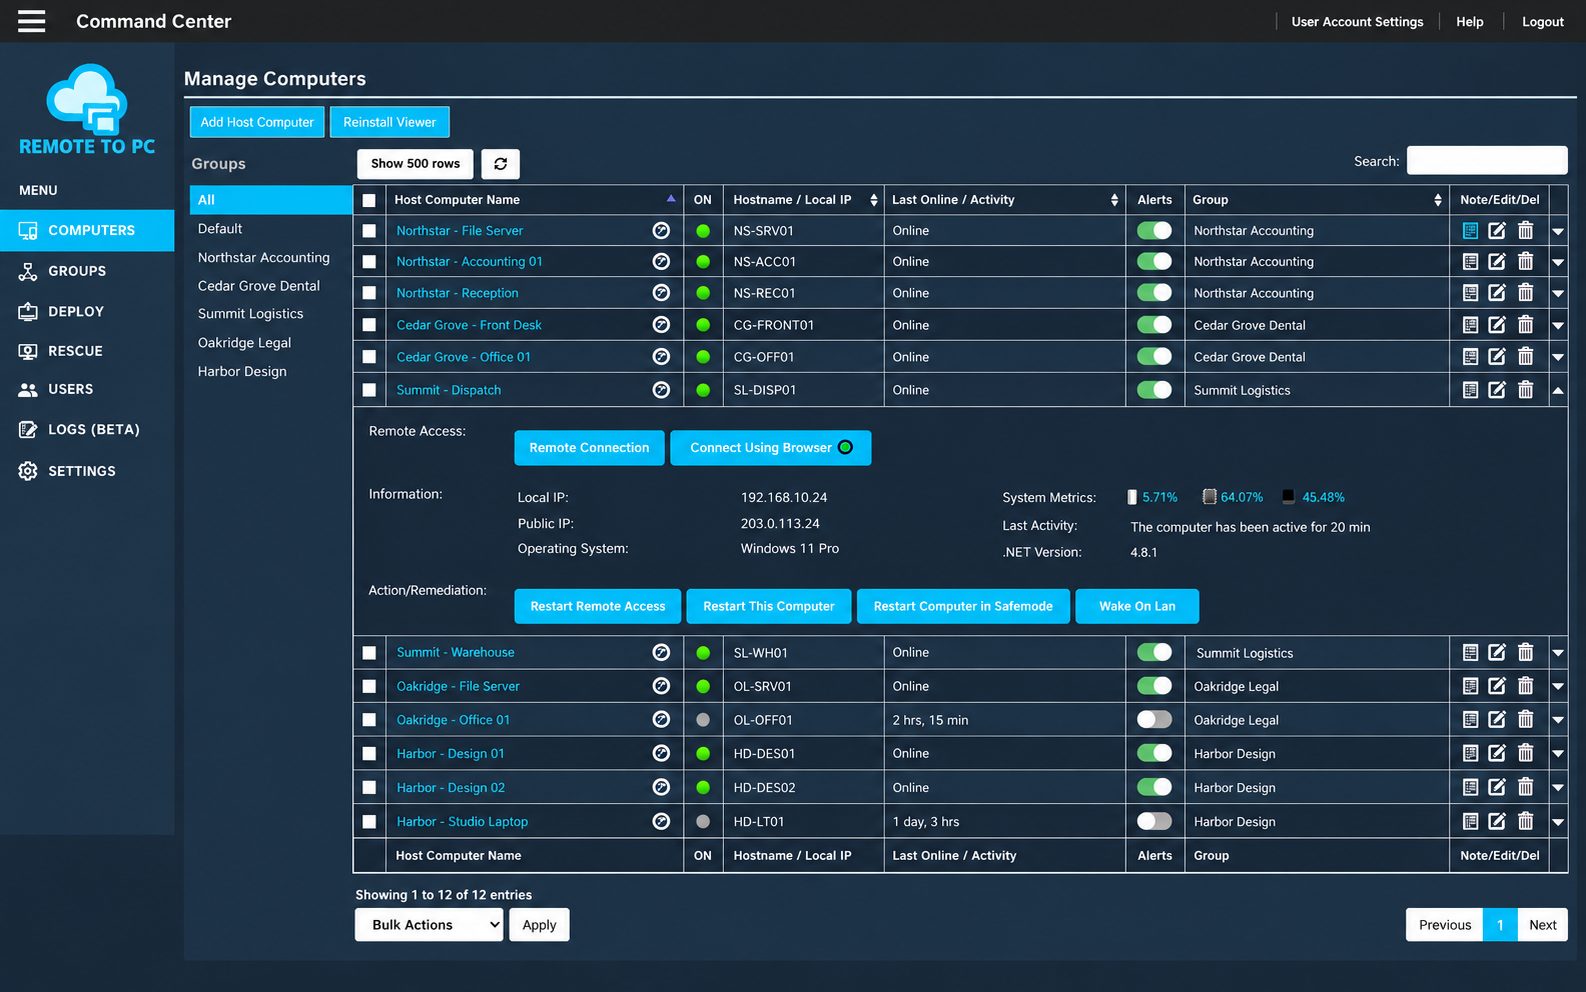Open the note for Northstar - File Server
This screenshot has height=992, width=1586.
click(1470, 231)
